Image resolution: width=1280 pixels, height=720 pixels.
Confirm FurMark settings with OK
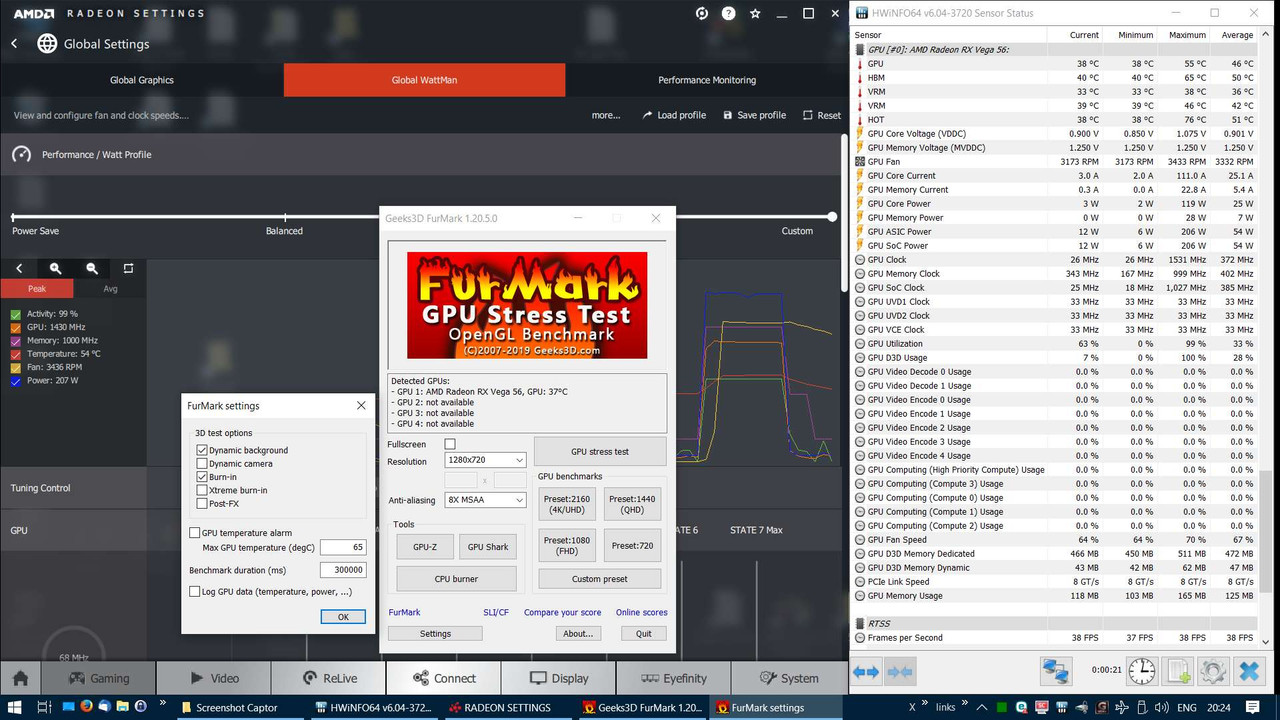coord(343,617)
